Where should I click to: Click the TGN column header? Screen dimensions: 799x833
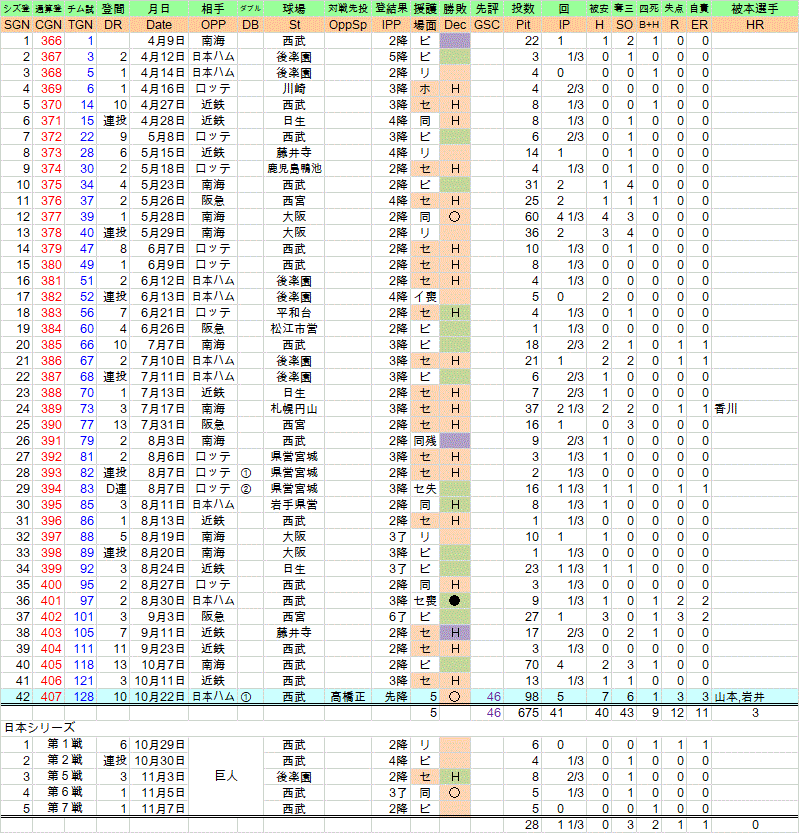pos(80,25)
